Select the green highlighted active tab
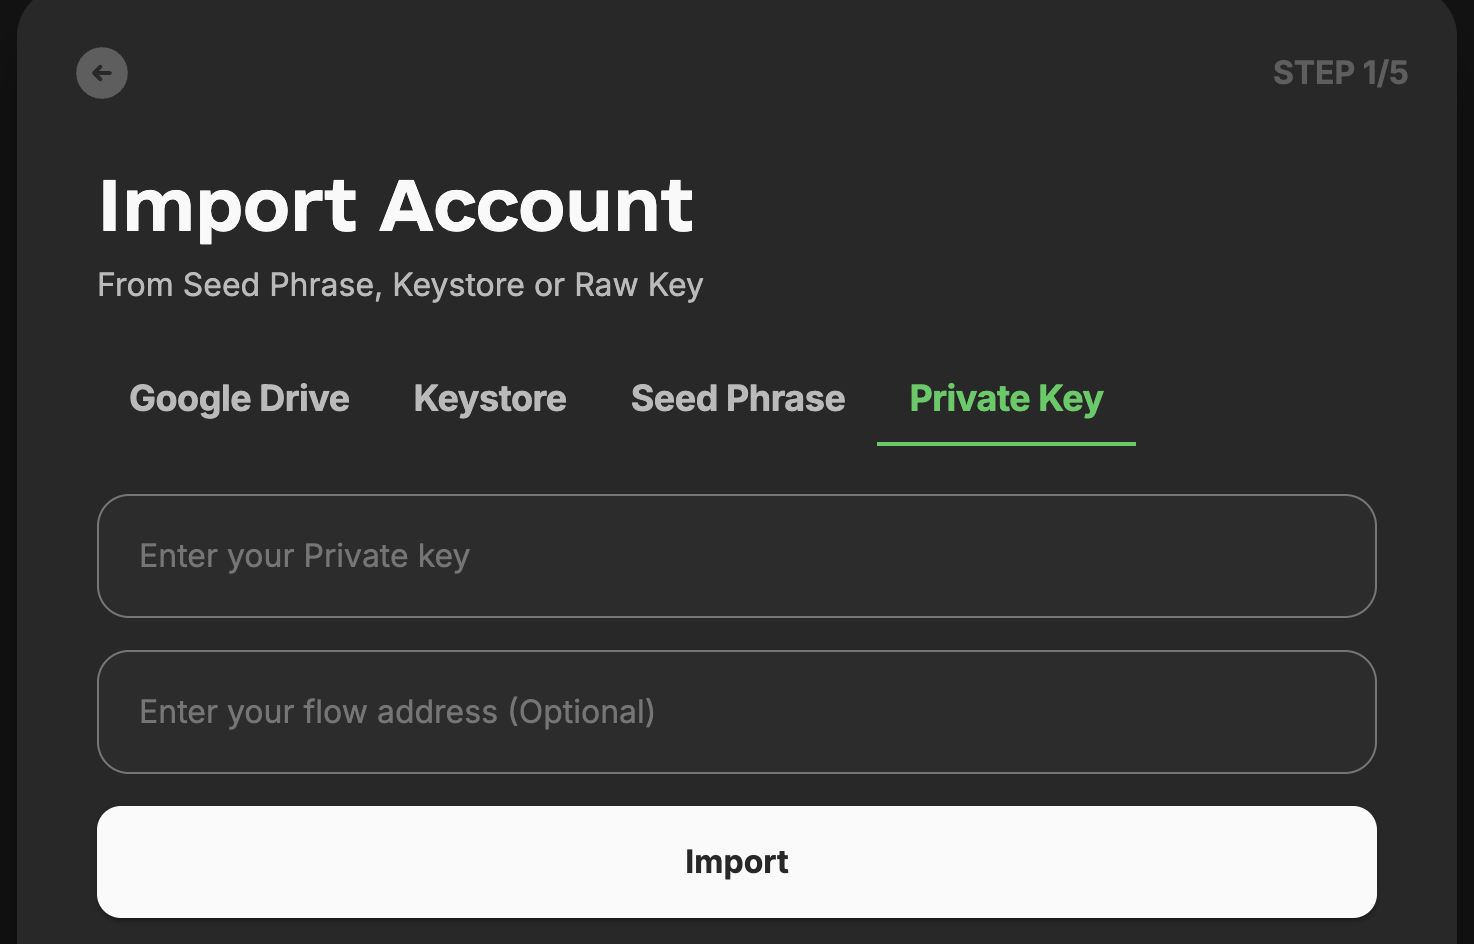This screenshot has height=944, width=1474. click(1006, 399)
